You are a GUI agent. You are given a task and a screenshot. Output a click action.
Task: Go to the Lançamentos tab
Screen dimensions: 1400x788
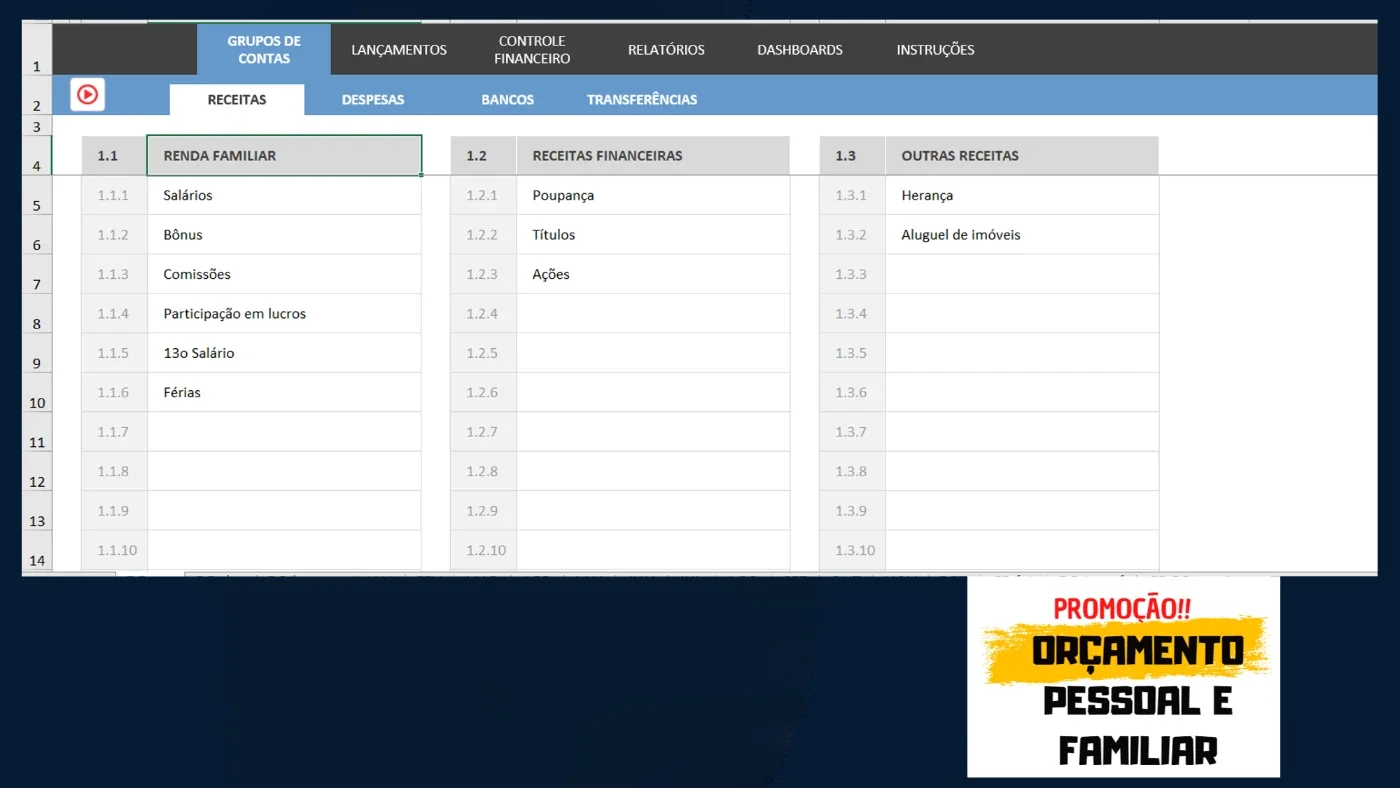pos(399,50)
